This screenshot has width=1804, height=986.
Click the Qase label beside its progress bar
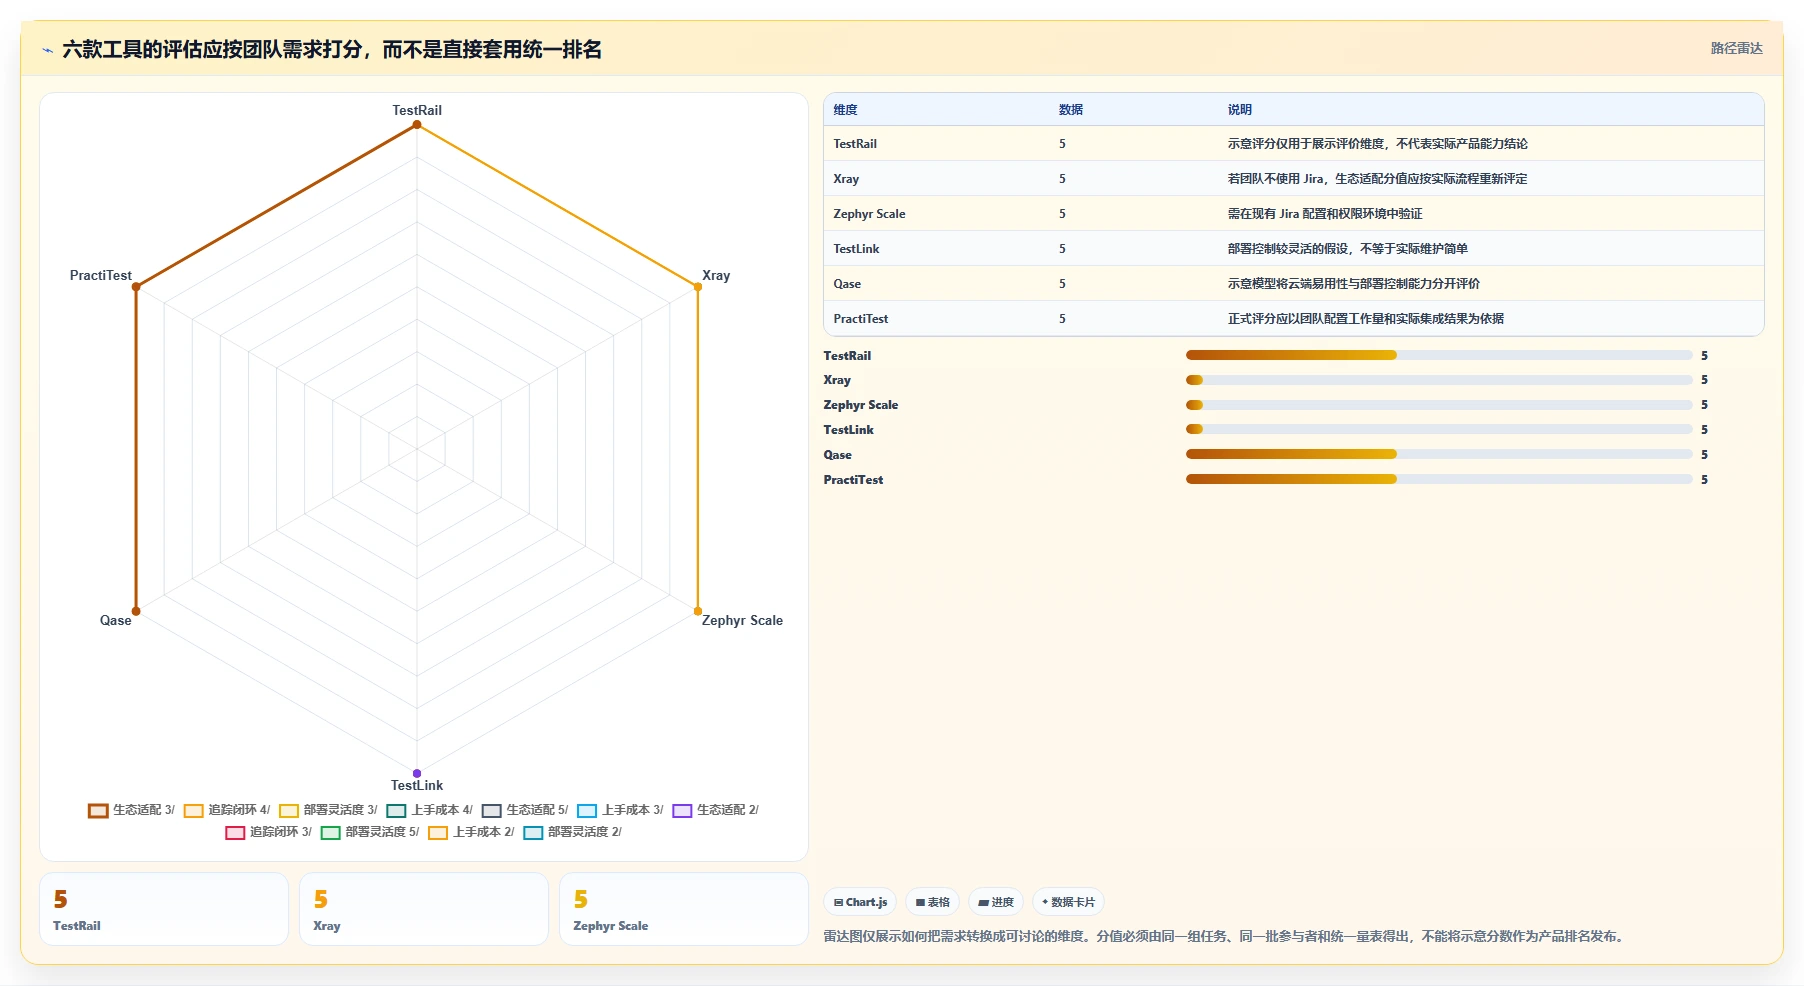coord(838,454)
